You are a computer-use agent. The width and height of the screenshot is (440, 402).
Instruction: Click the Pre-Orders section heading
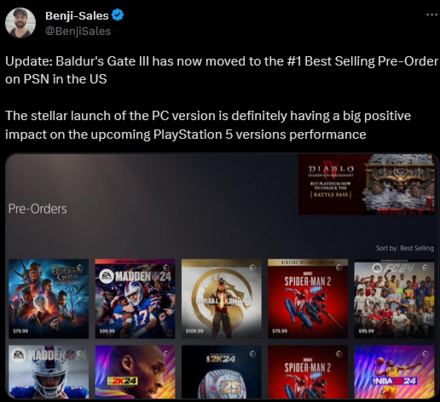(38, 209)
